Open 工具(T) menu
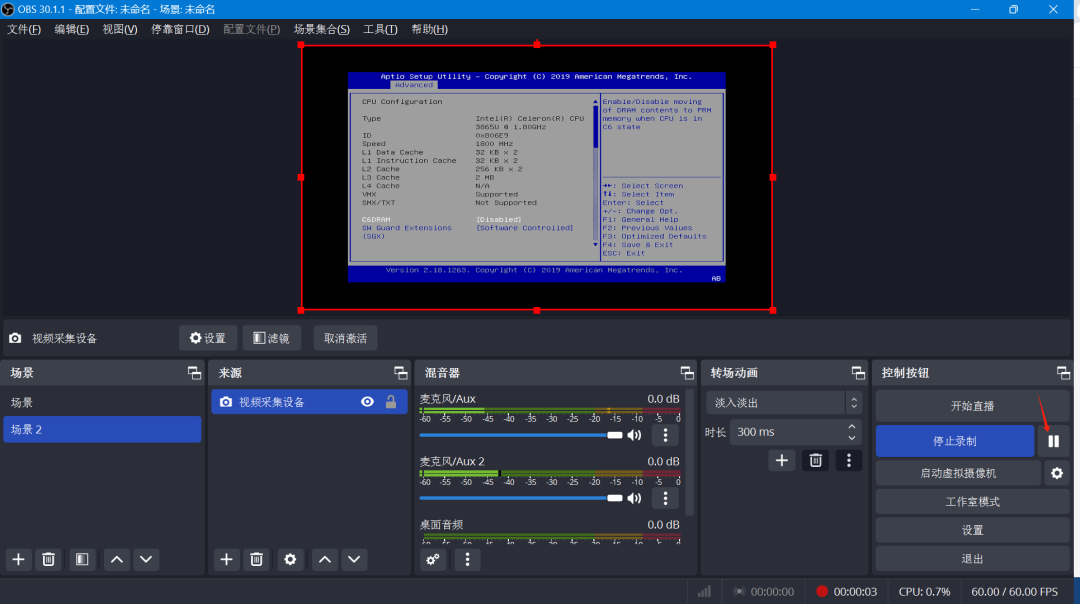1080x604 pixels. 380,29
